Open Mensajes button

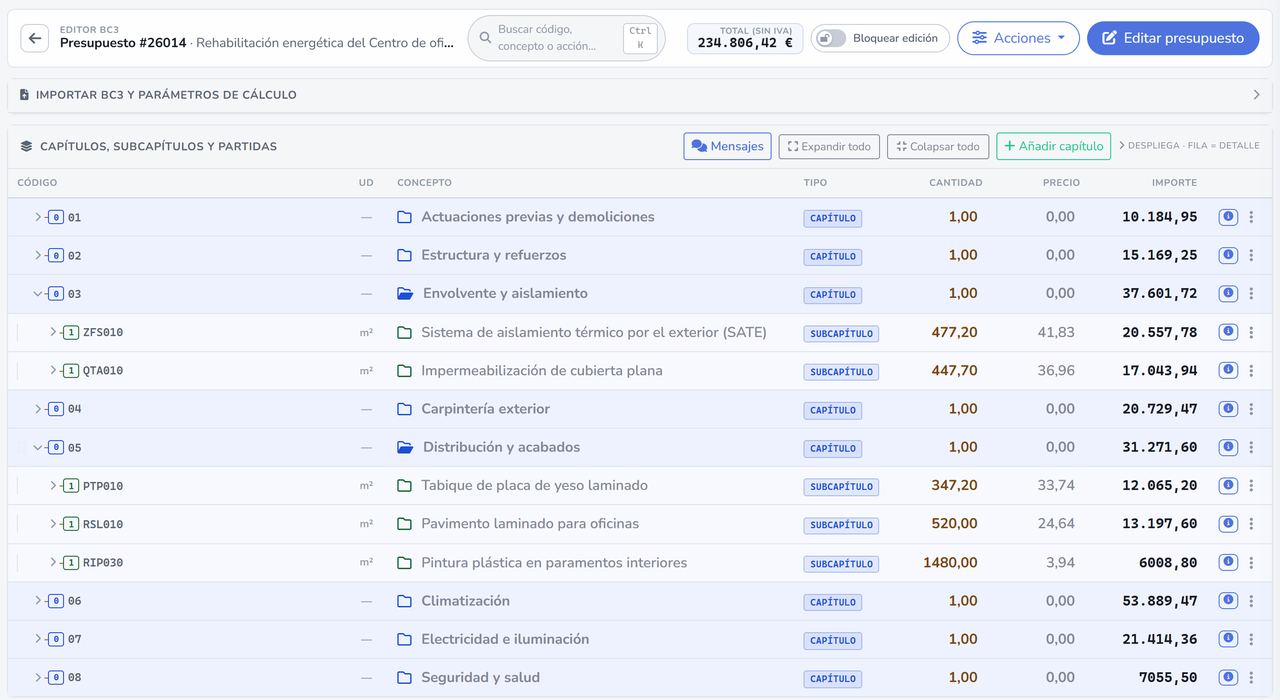tap(727, 146)
